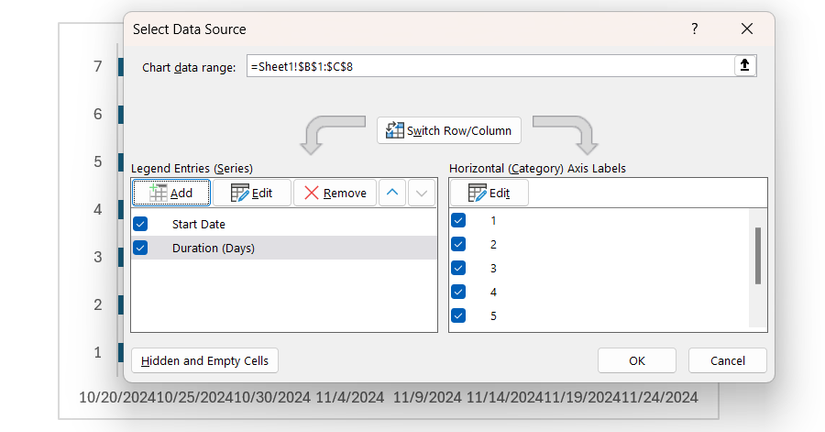Move series up with arrow

394,193
